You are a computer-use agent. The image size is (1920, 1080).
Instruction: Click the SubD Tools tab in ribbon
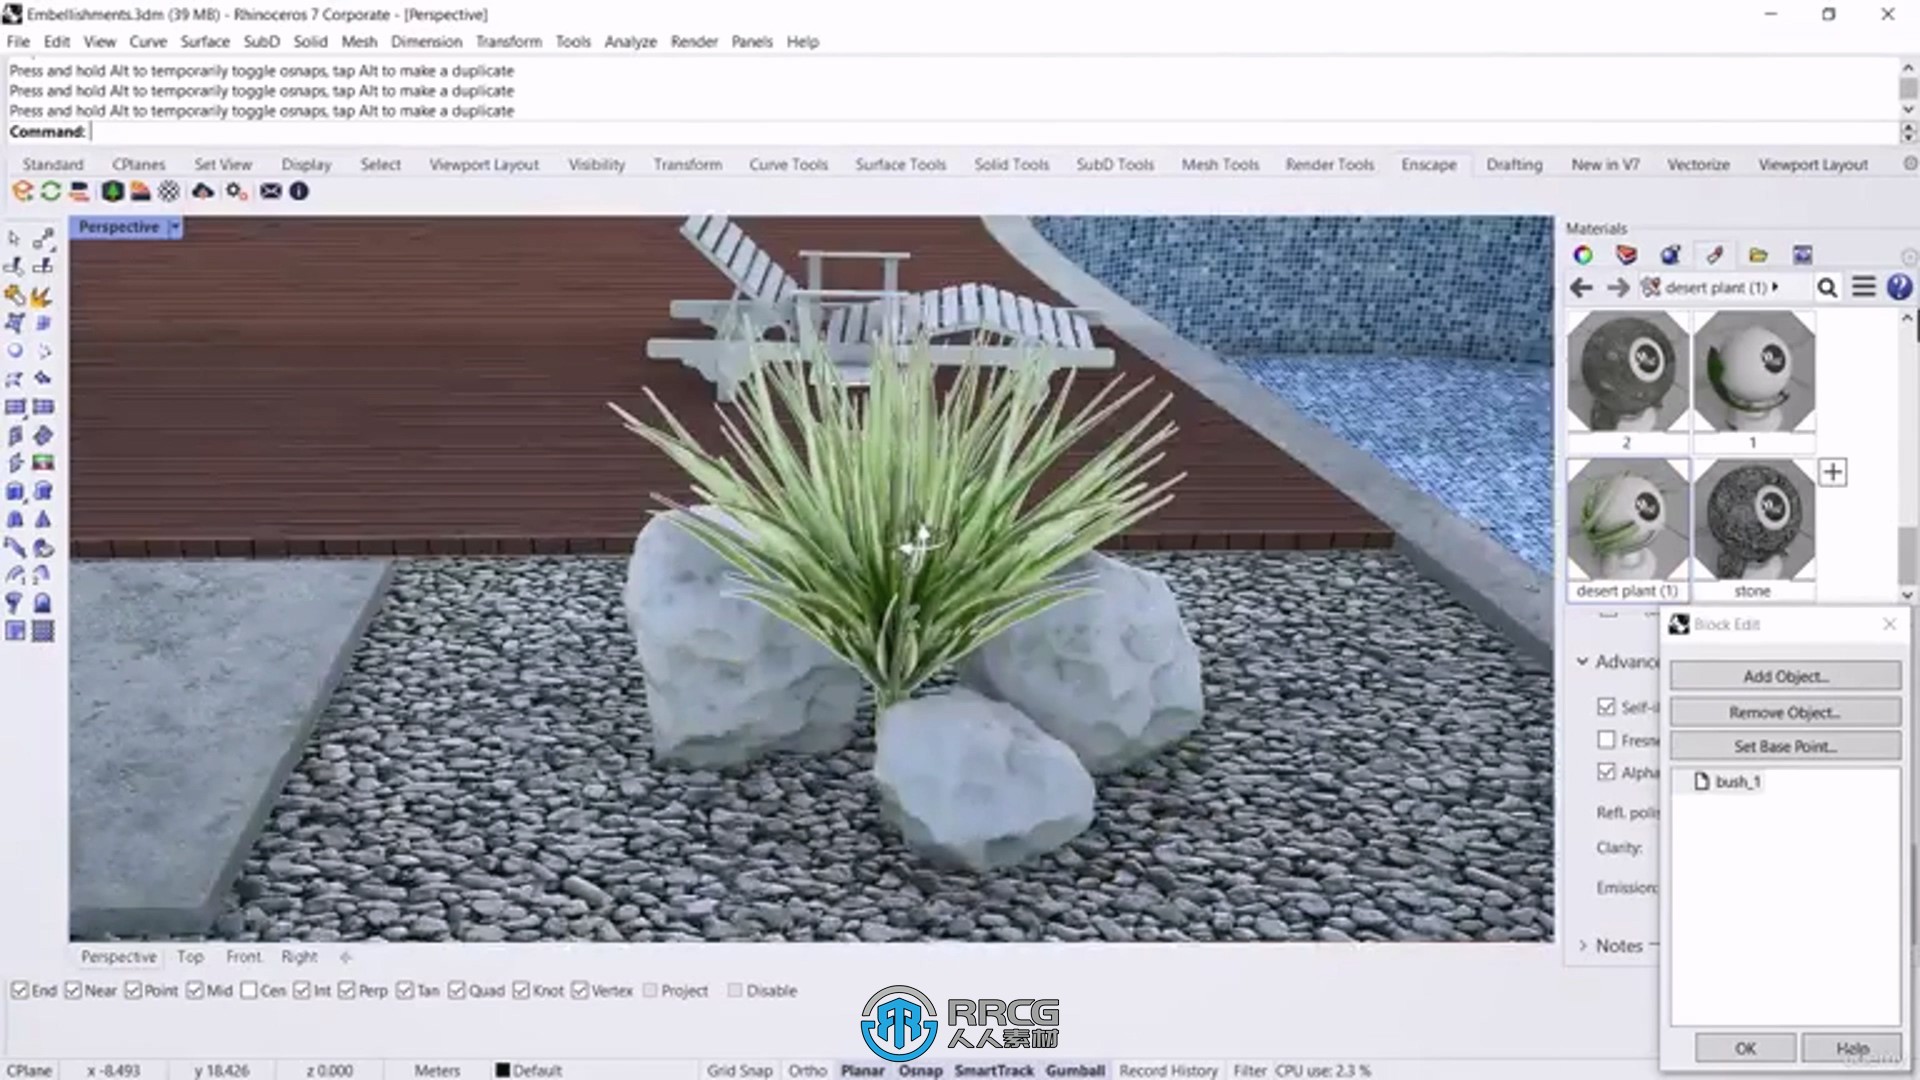(x=1114, y=164)
